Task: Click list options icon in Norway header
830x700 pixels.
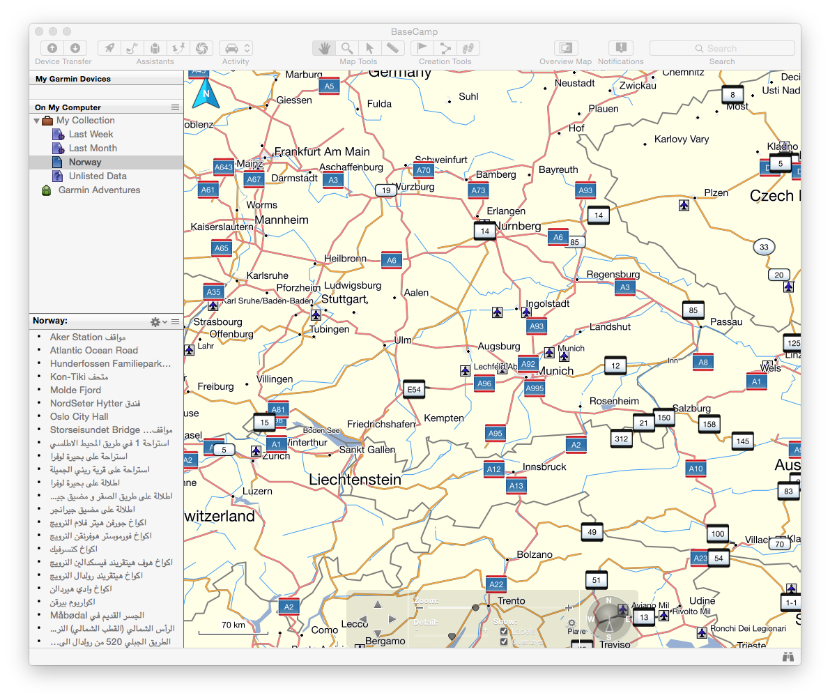Action: pos(175,321)
